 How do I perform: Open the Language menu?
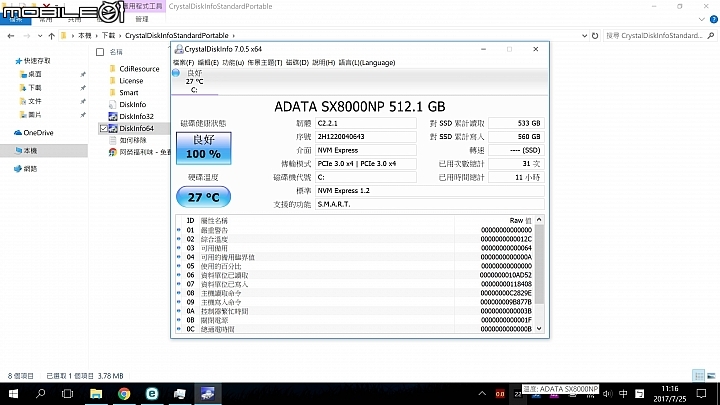[x=367, y=62]
